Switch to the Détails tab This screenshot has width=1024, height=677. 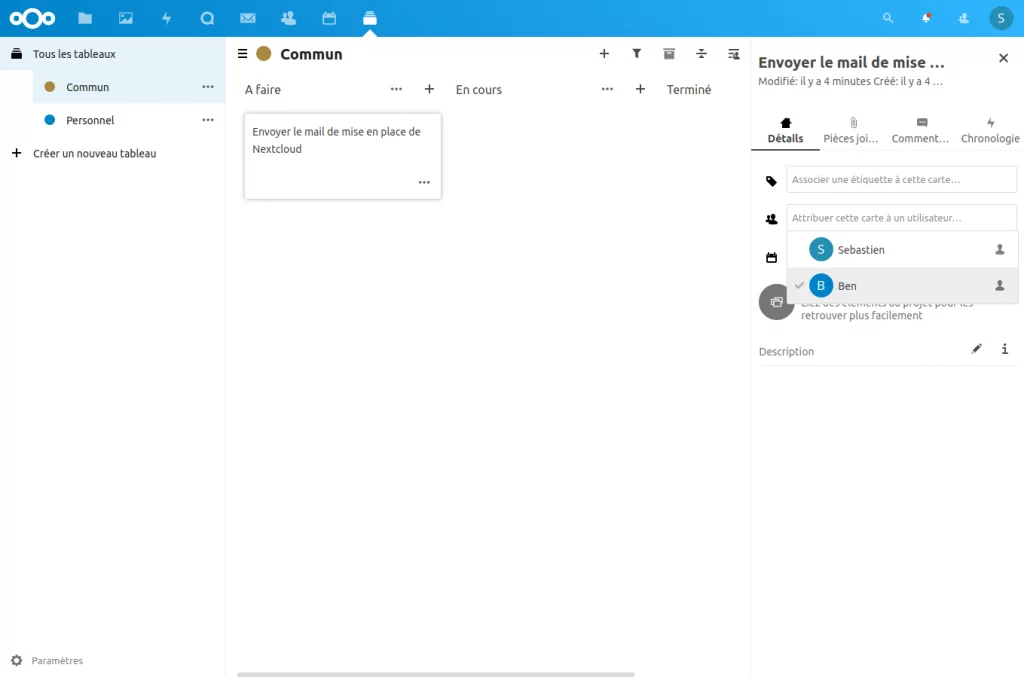pos(785,131)
